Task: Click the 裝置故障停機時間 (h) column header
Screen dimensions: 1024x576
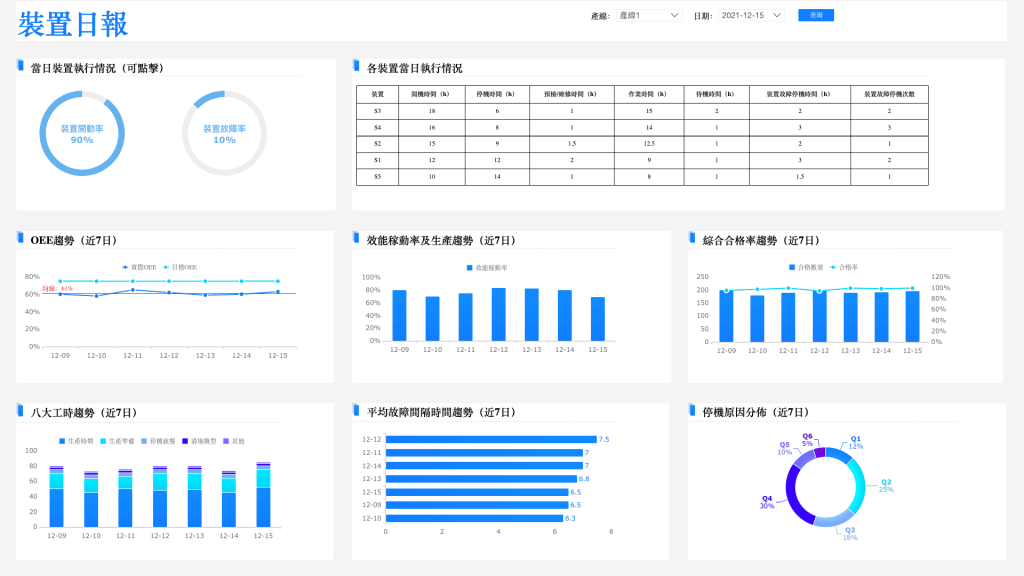Action: (800, 94)
